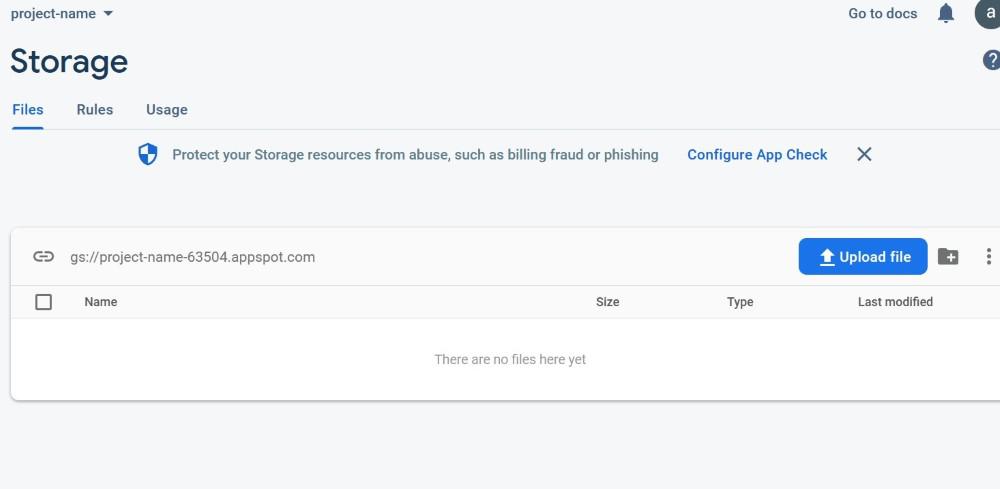The width and height of the screenshot is (1000, 489).
Task: Open the account avatar menu
Action: click(989, 14)
